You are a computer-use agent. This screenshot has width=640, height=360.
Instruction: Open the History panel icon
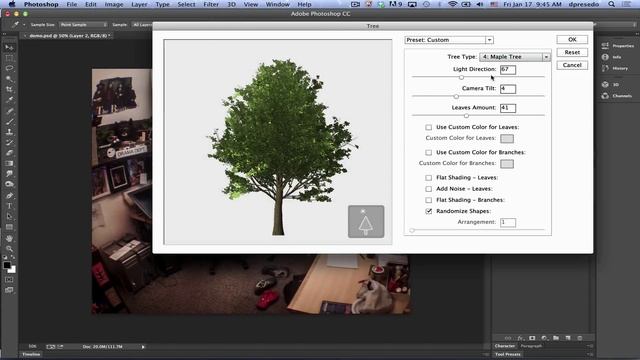click(x=605, y=68)
